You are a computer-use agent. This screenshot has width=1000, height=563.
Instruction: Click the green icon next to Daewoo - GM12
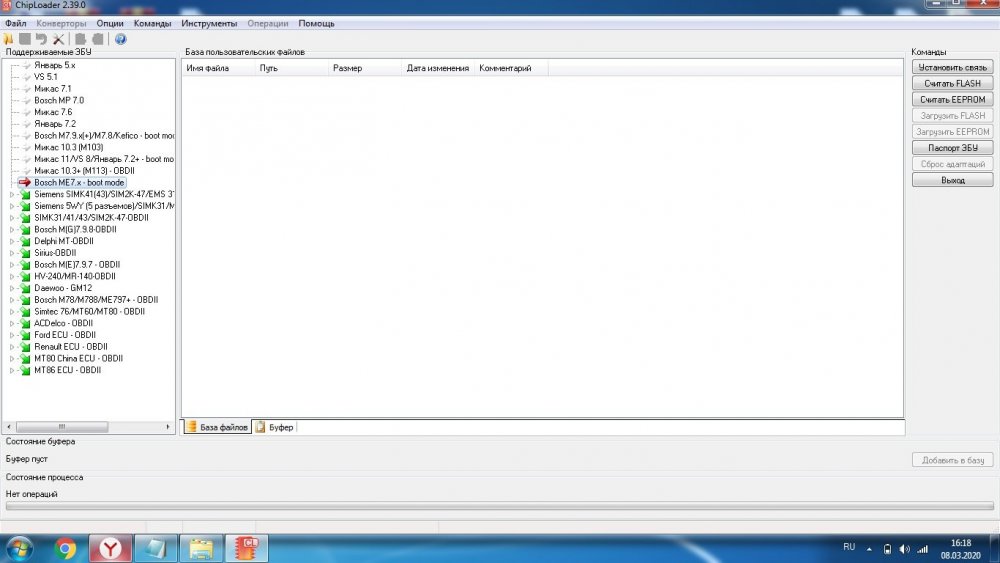(26, 288)
